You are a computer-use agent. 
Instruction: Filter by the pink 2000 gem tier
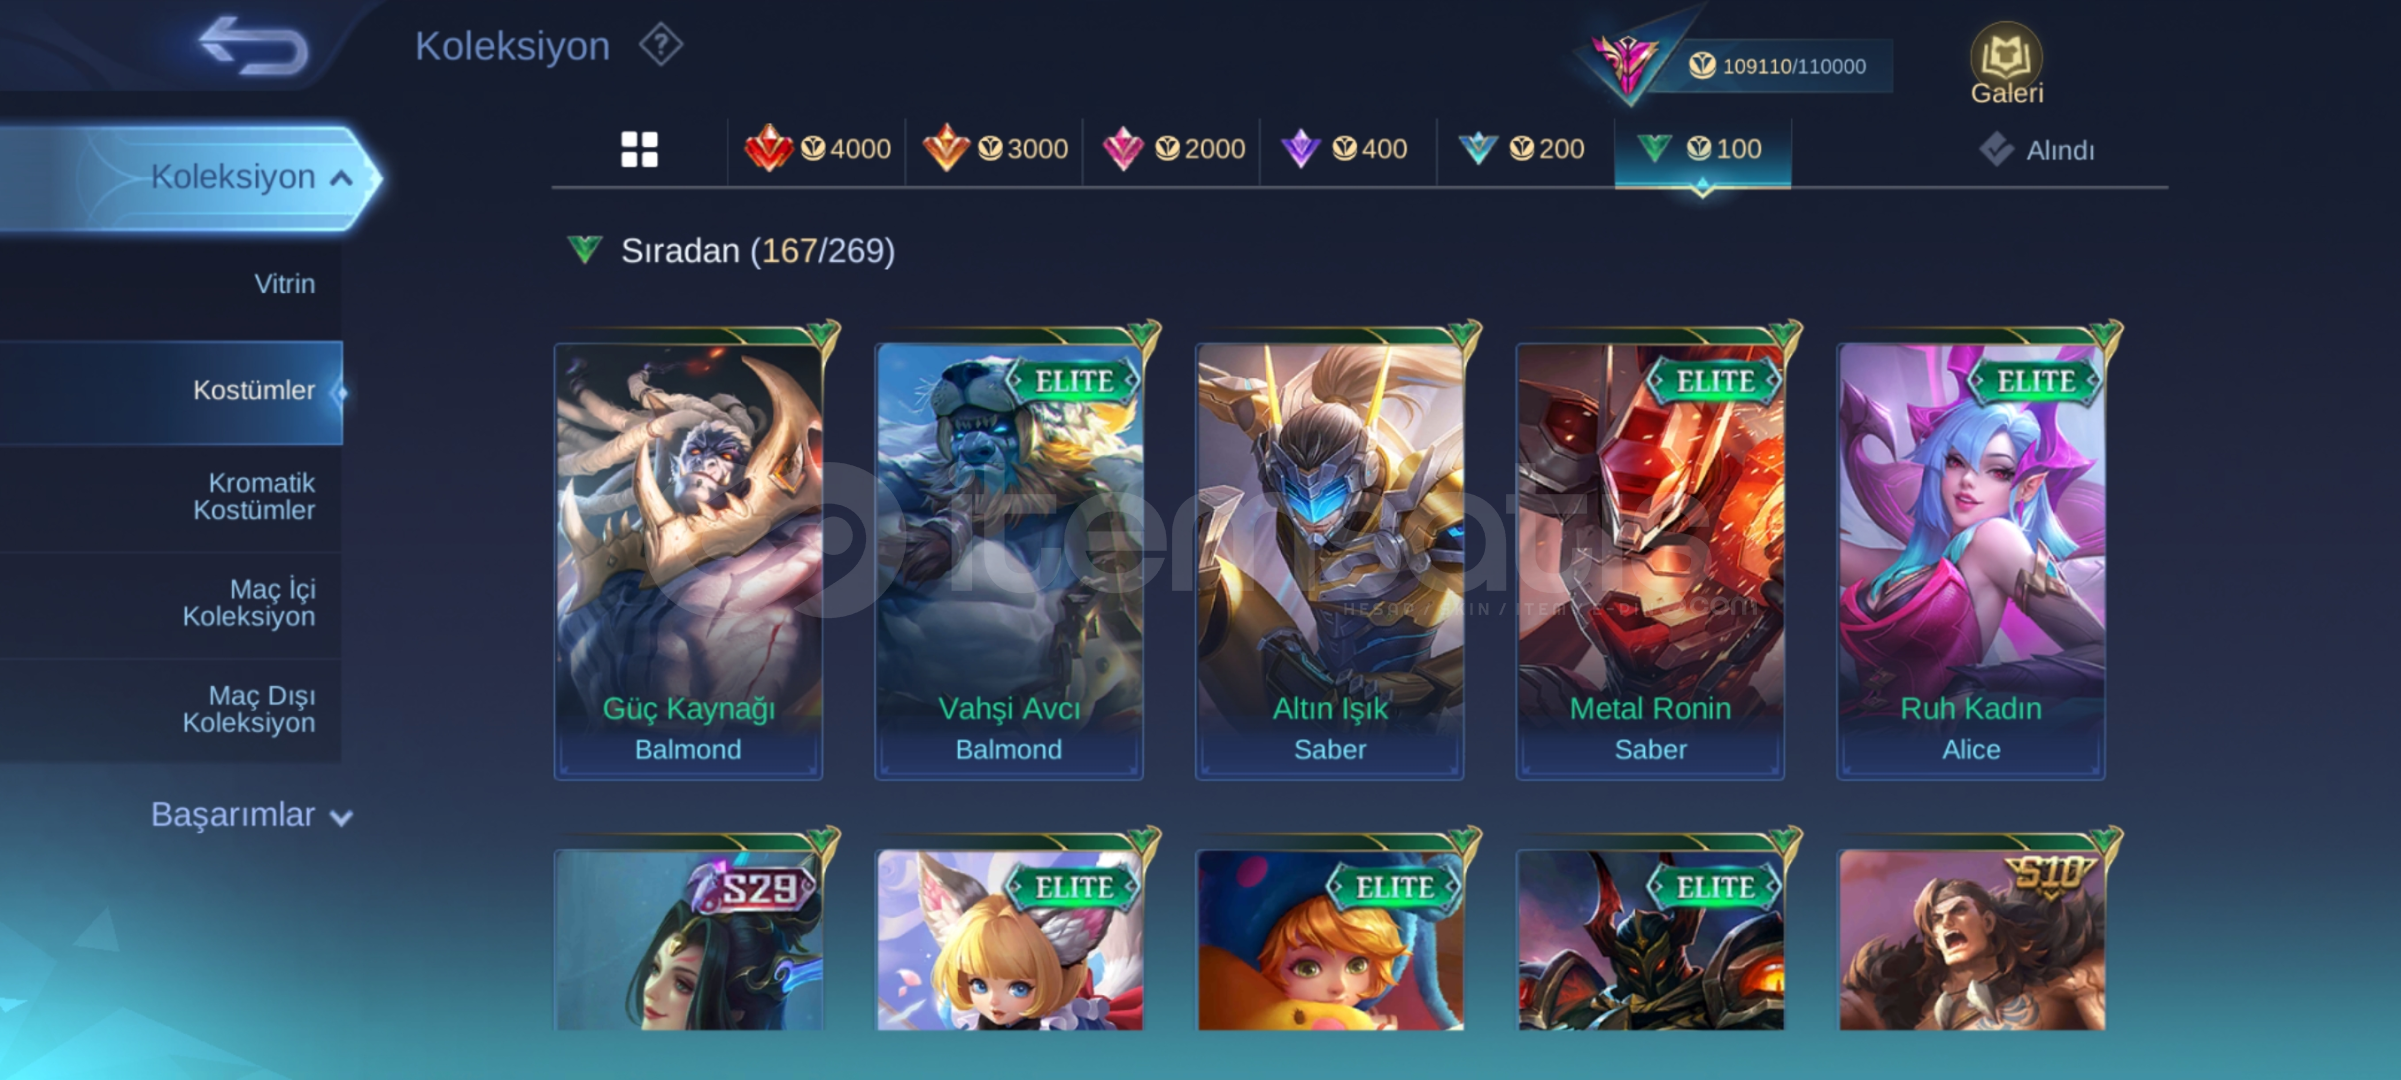tap(1173, 149)
